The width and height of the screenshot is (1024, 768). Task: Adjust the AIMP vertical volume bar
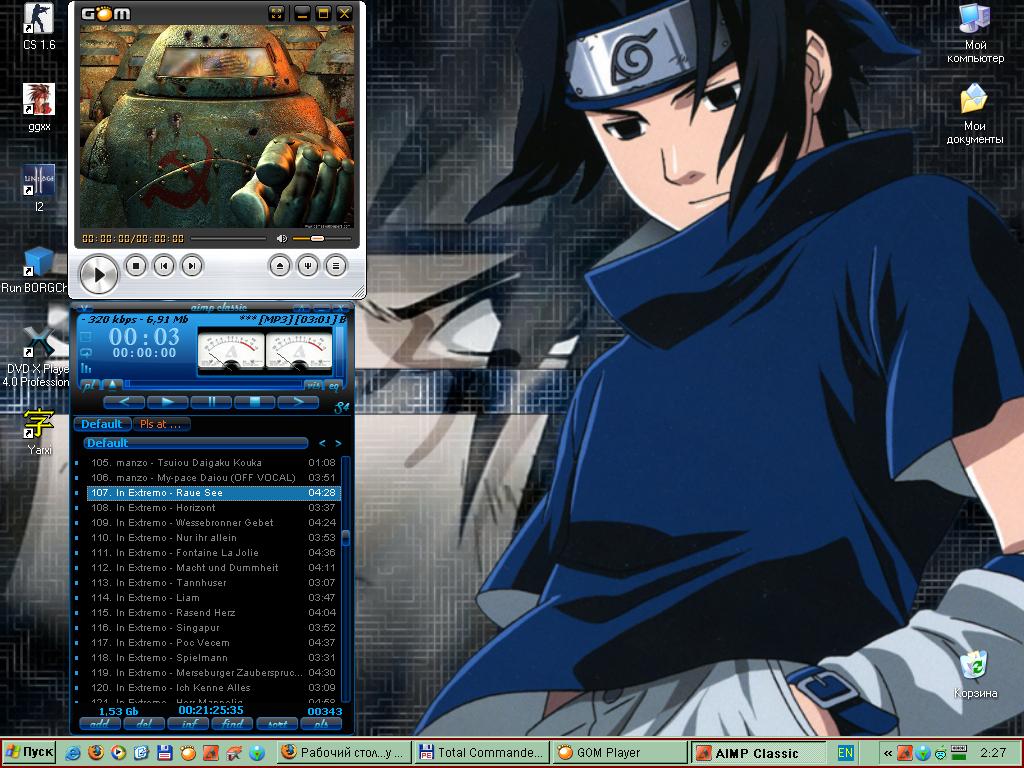coord(340,350)
